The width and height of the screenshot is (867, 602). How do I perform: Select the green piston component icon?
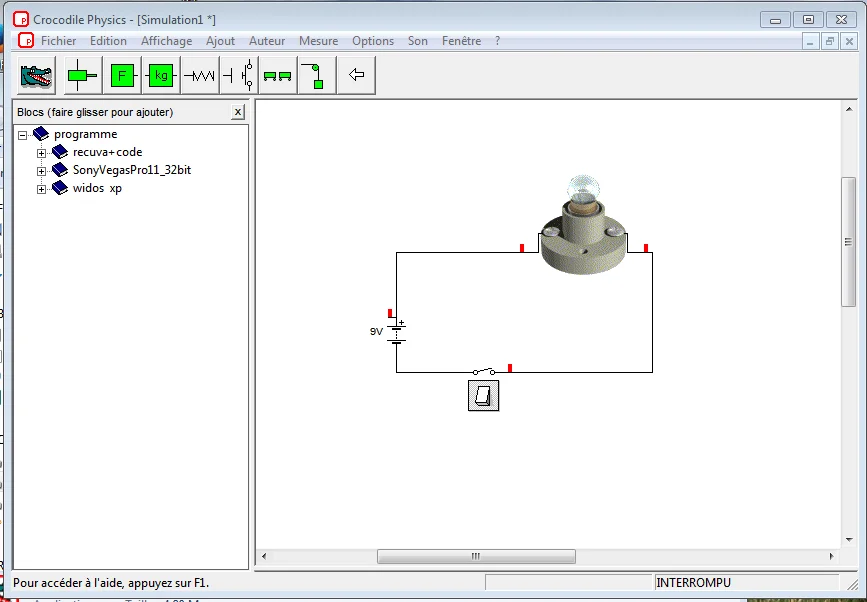pos(82,76)
